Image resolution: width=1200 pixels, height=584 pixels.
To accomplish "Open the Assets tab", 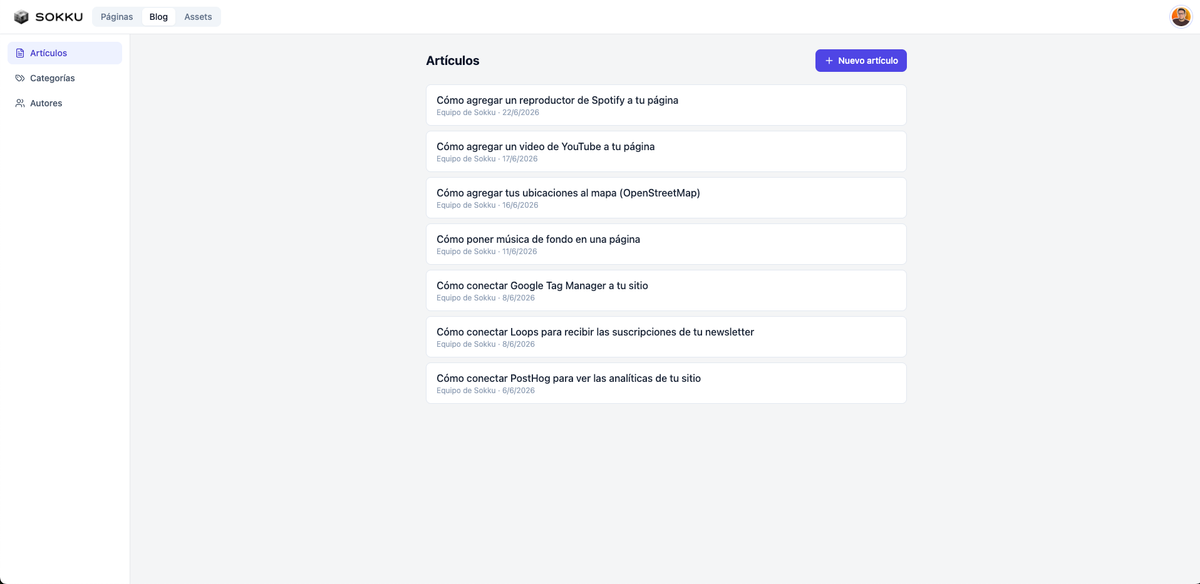I will tap(198, 17).
